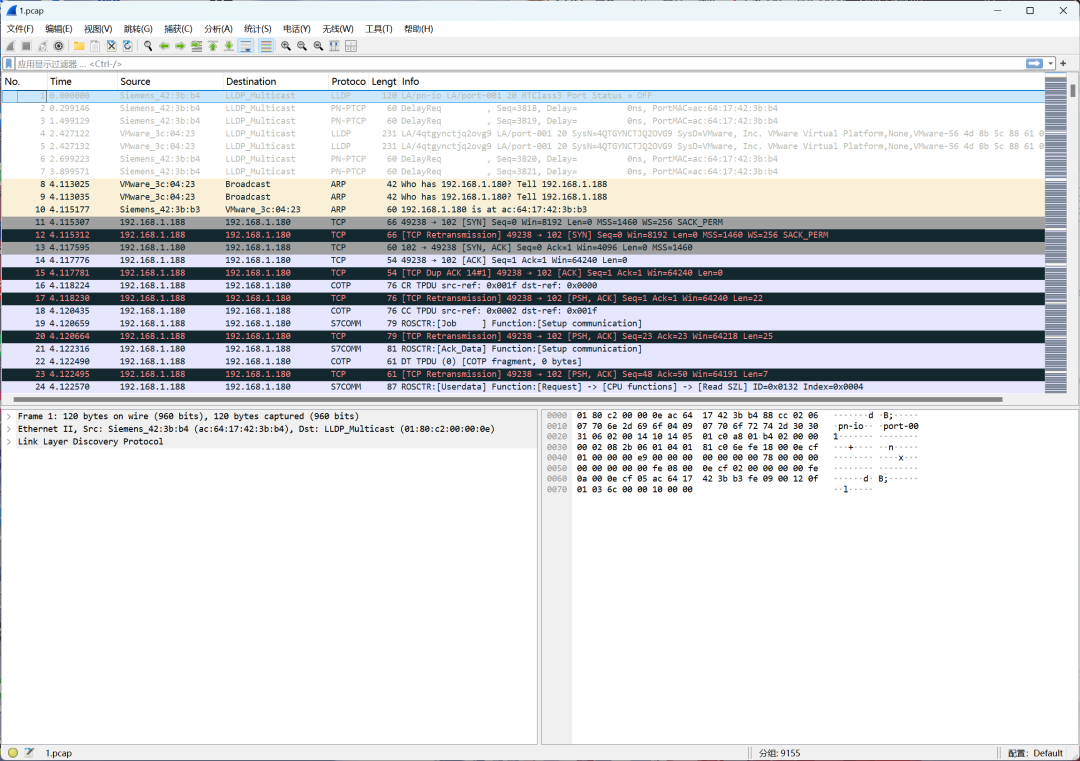Expand Link Layer Discovery Protocol row
This screenshot has width=1080, height=761.
9,441
